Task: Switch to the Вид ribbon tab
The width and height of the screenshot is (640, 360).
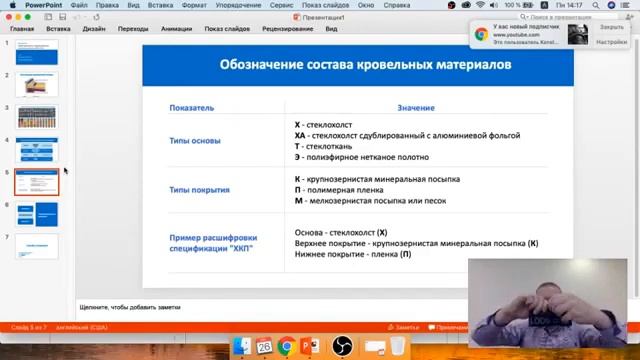Action: point(331,29)
